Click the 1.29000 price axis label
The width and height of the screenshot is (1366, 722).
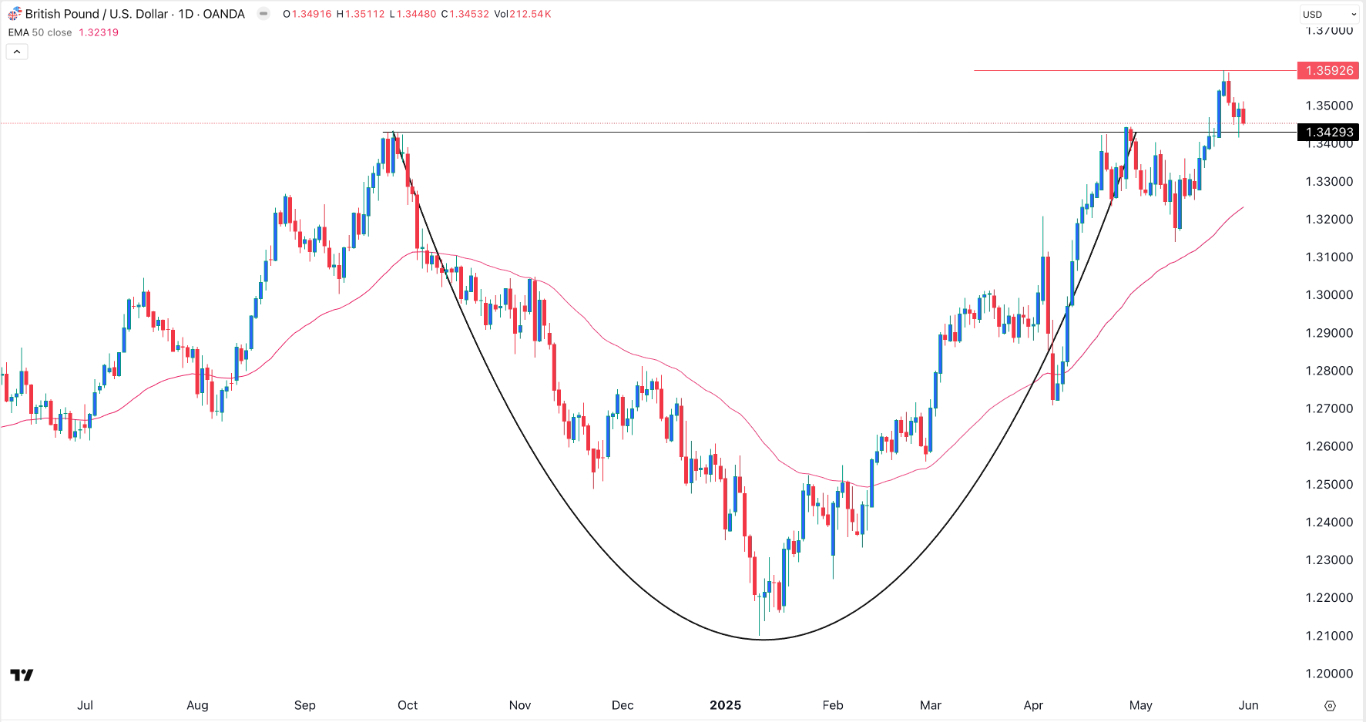(x=1329, y=333)
